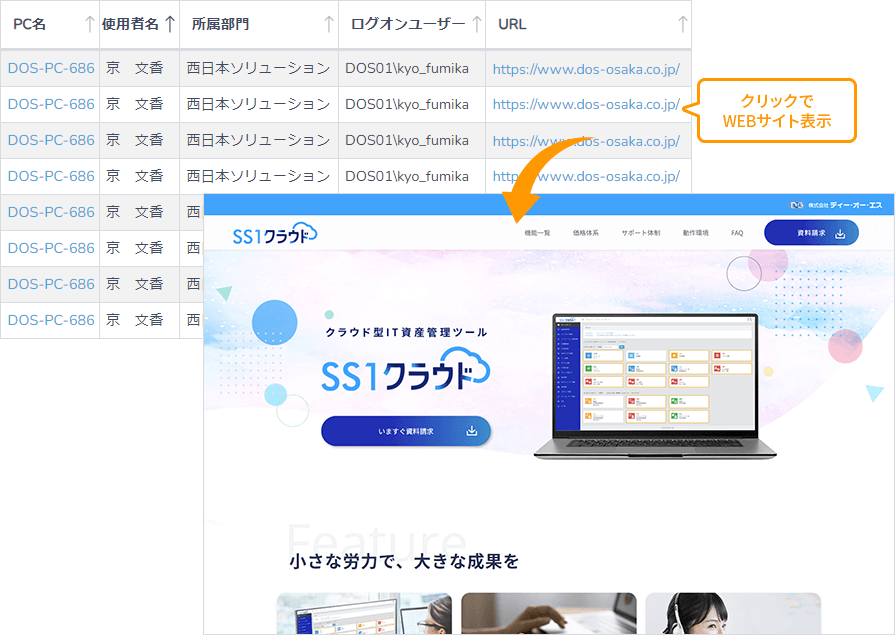Select 西日本ソリューション cell in first row
The height and width of the screenshot is (635, 895).
[x=259, y=68]
